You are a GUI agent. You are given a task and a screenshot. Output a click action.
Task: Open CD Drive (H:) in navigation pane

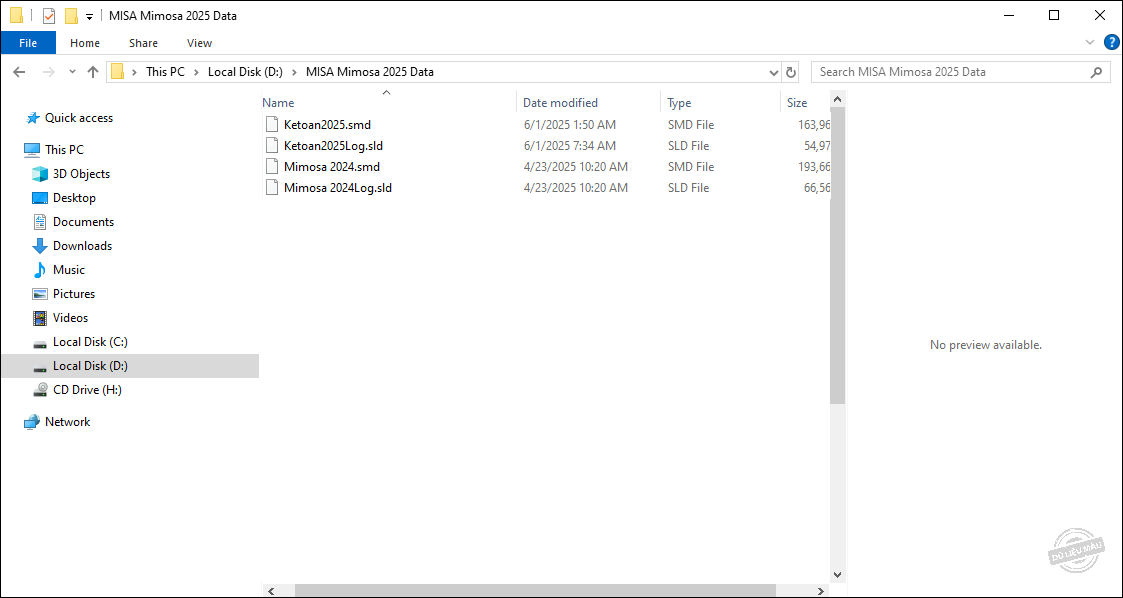click(x=87, y=390)
